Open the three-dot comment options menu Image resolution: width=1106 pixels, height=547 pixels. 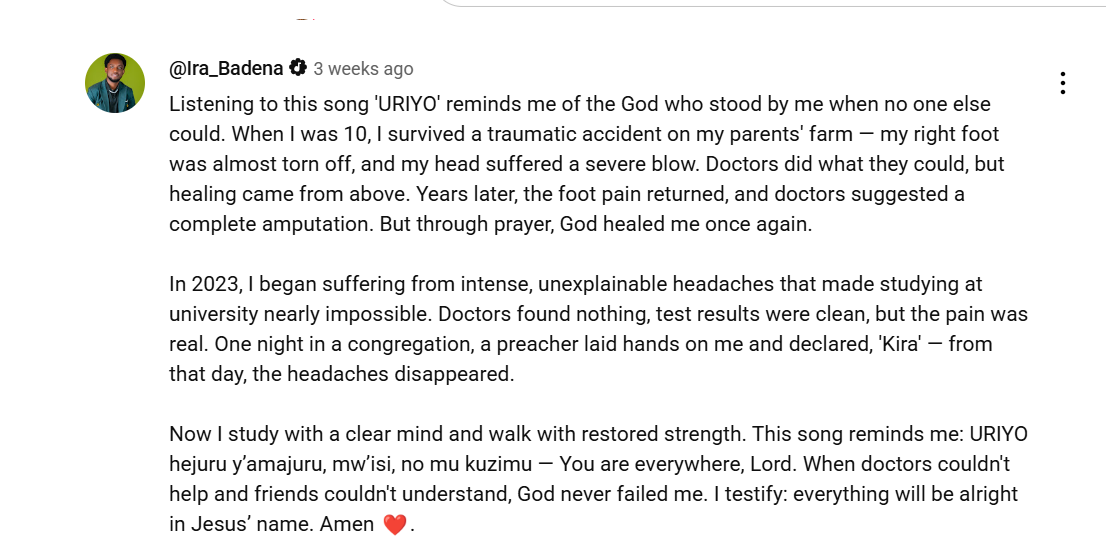(x=1062, y=83)
